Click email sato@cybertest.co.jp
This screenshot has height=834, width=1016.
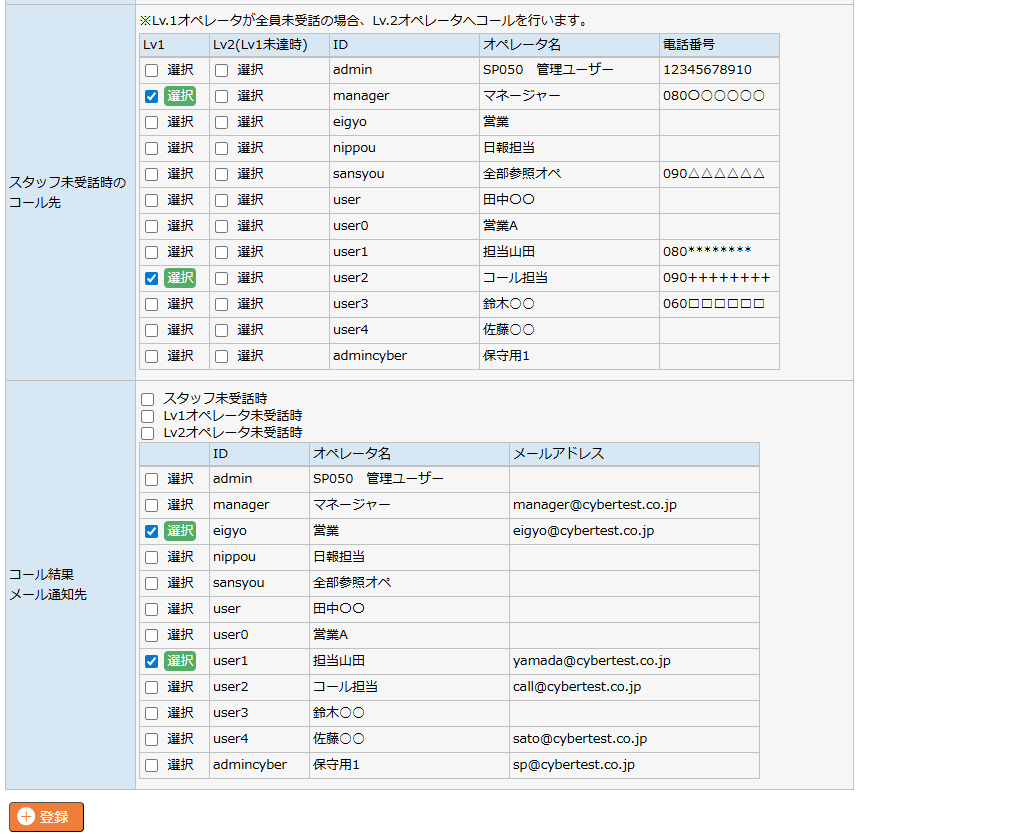point(580,739)
